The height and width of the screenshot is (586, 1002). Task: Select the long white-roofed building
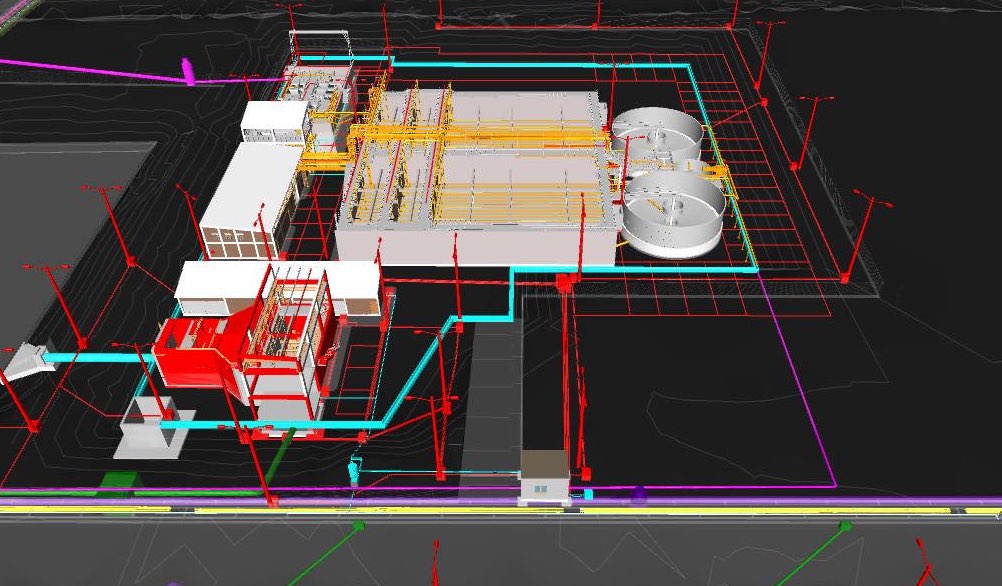pyautogui.click(x=250, y=201)
